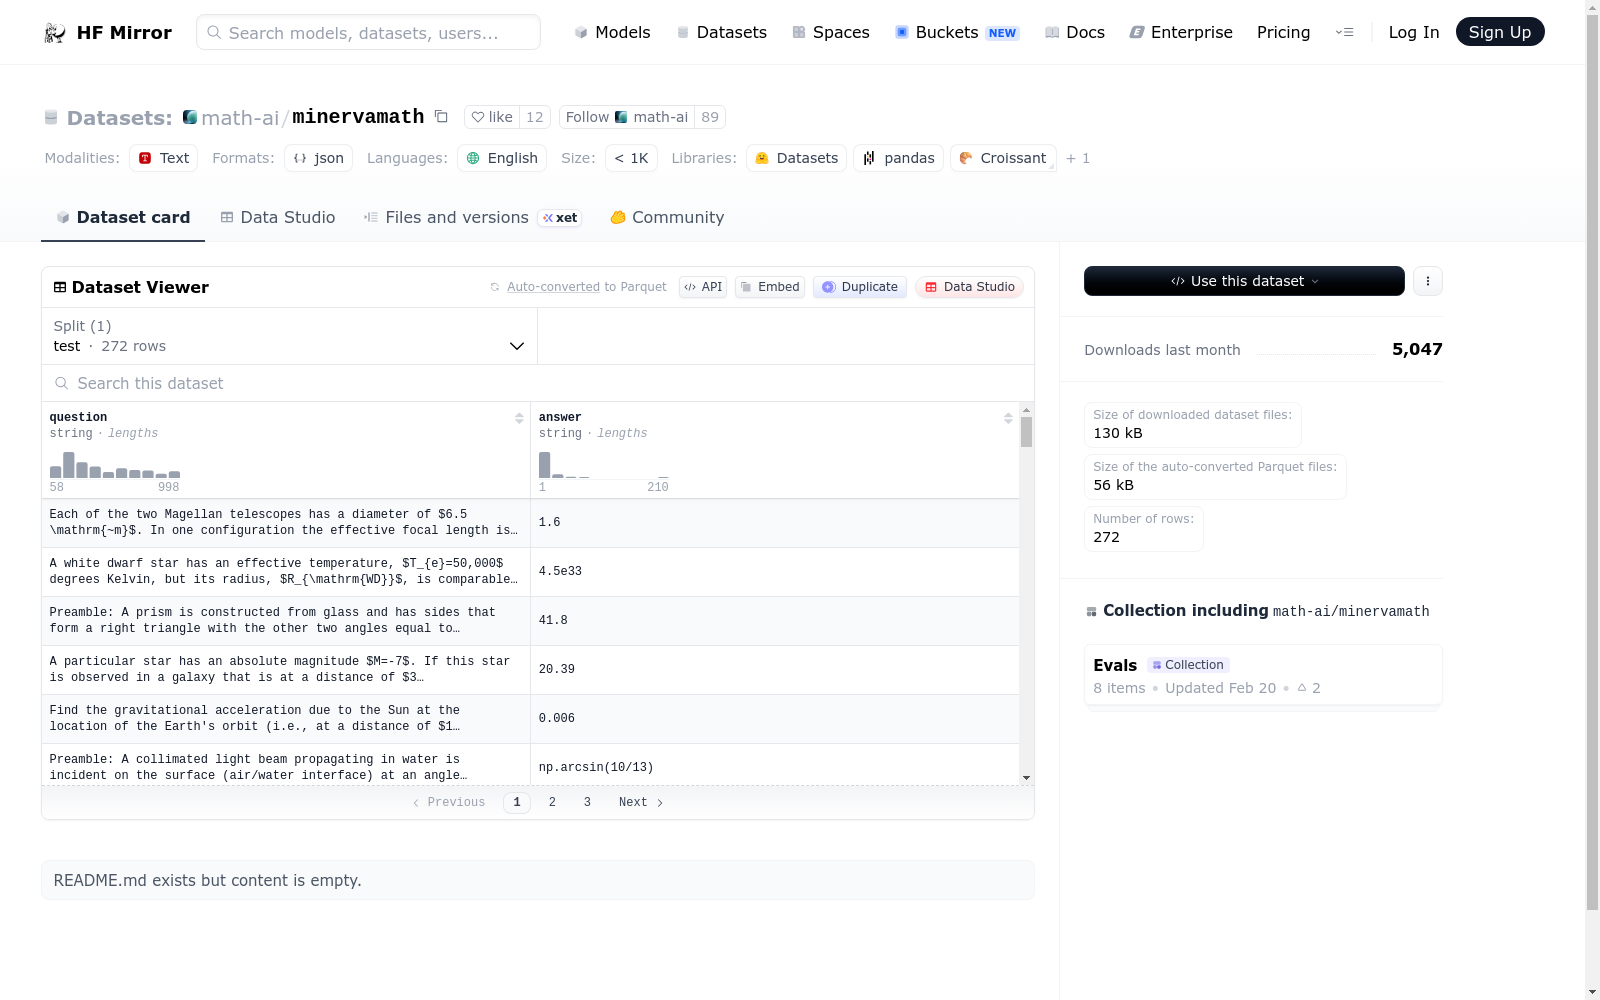Open the Files and versions tab
The height and width of the screenshot is (1000, 1600).
(x=472, y=217)
